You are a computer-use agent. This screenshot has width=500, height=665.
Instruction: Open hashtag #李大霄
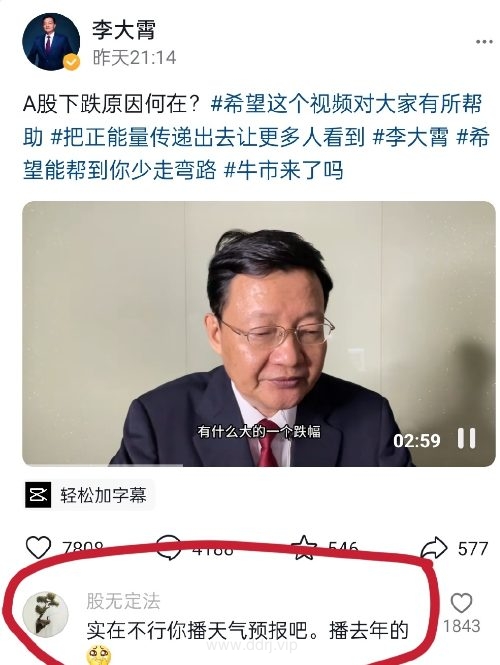click(x=410, y=137)
